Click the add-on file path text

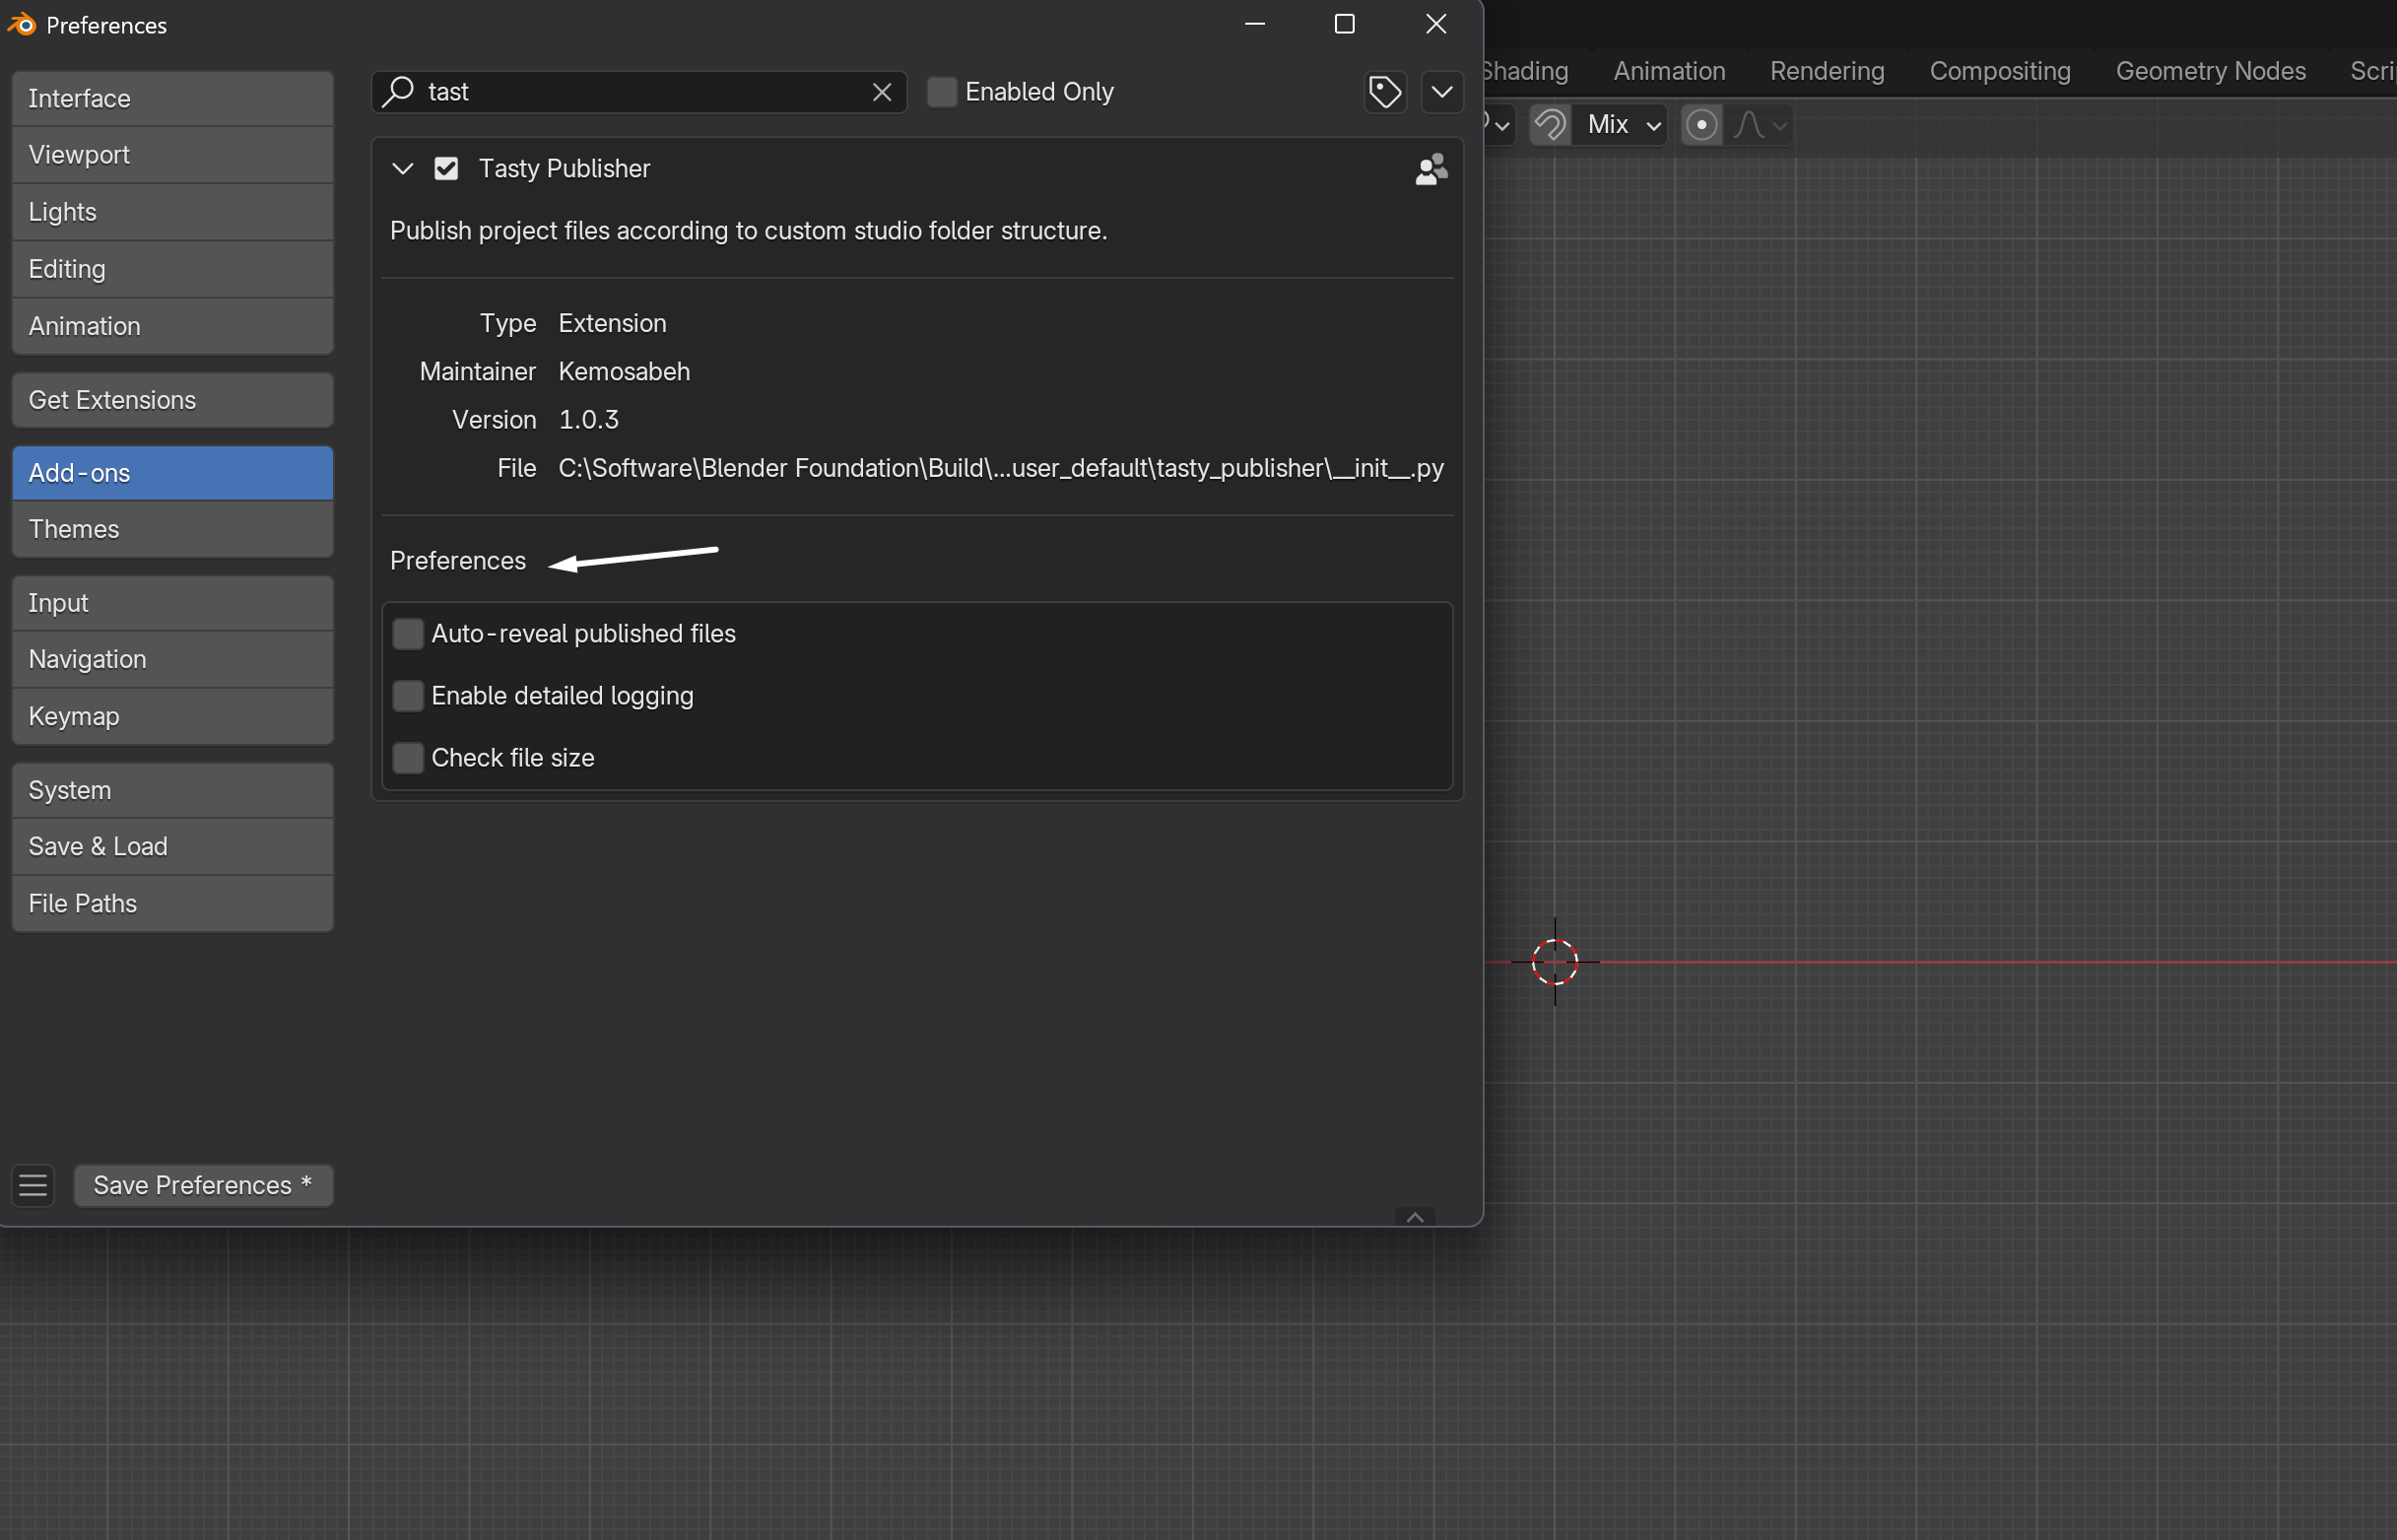1000,468
